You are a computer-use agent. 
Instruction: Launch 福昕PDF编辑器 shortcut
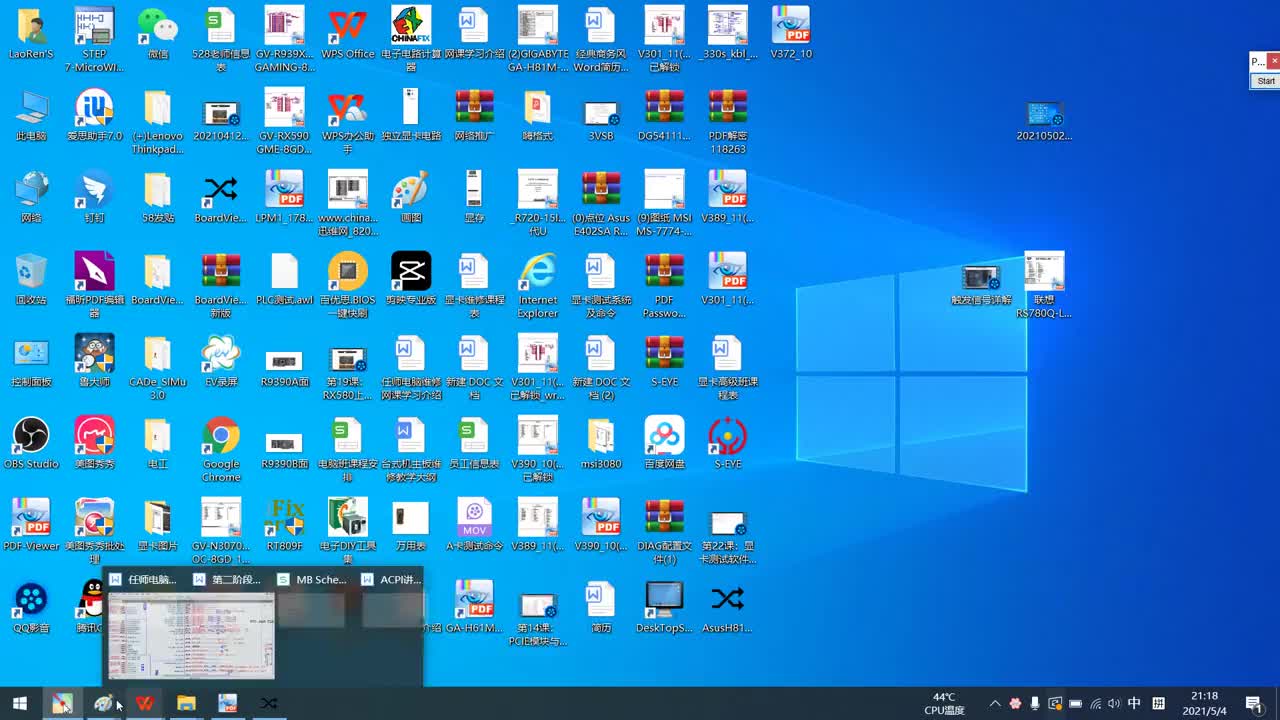click(x=94, y=286)
